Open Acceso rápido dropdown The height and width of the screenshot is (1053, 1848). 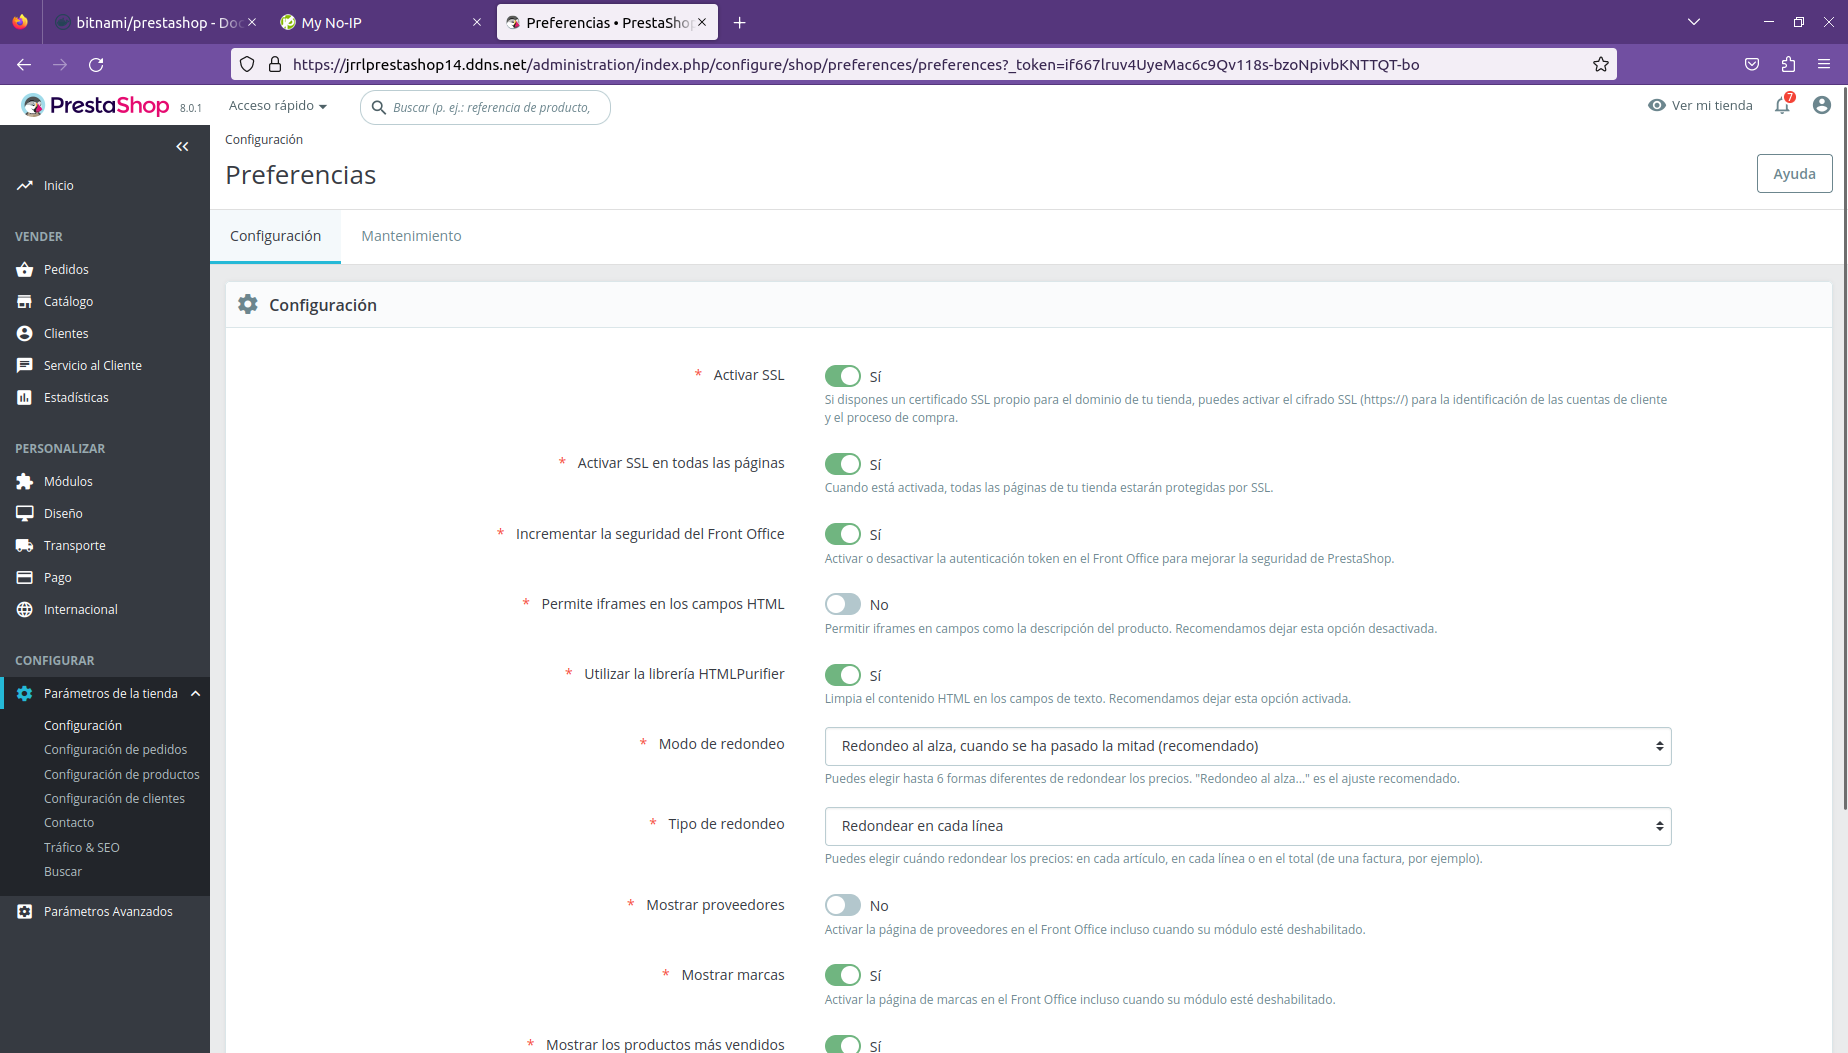[x=277, y=105]
